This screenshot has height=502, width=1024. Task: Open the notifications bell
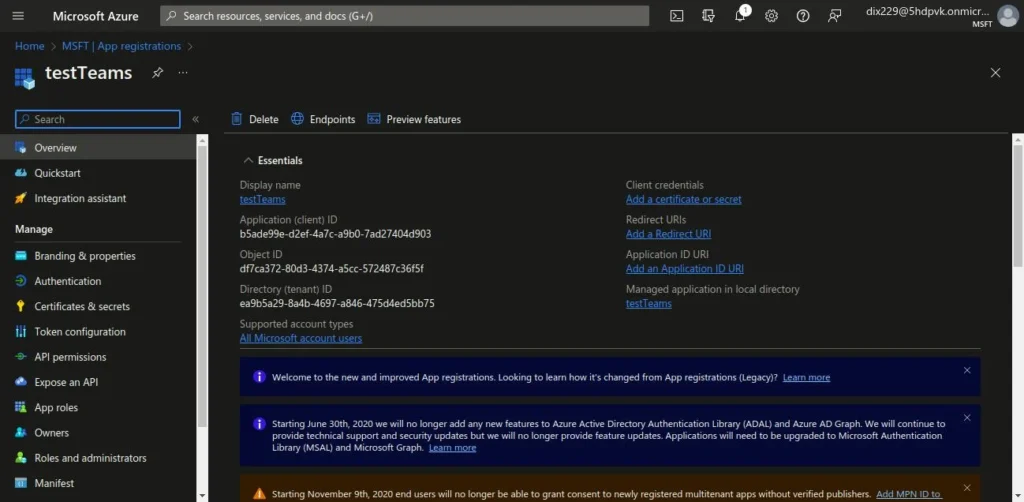(740, 16)
